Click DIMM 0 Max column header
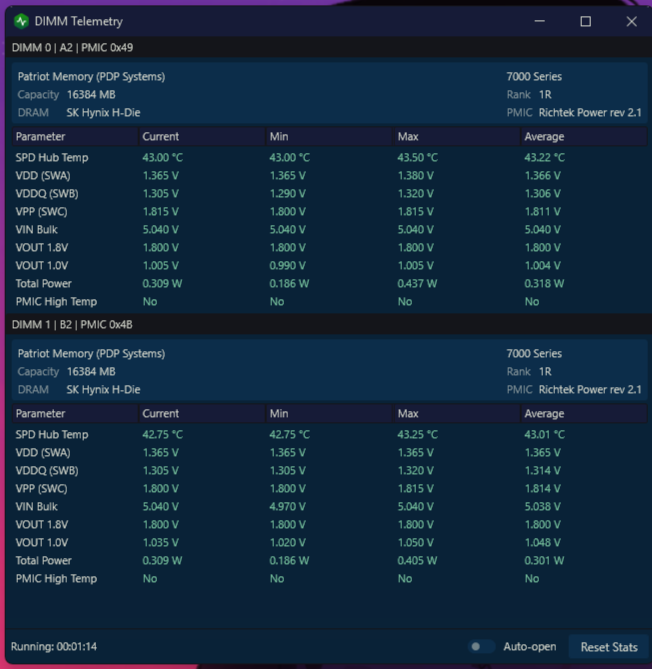Viewport: 652px width, 669px height. pos(456,137)
